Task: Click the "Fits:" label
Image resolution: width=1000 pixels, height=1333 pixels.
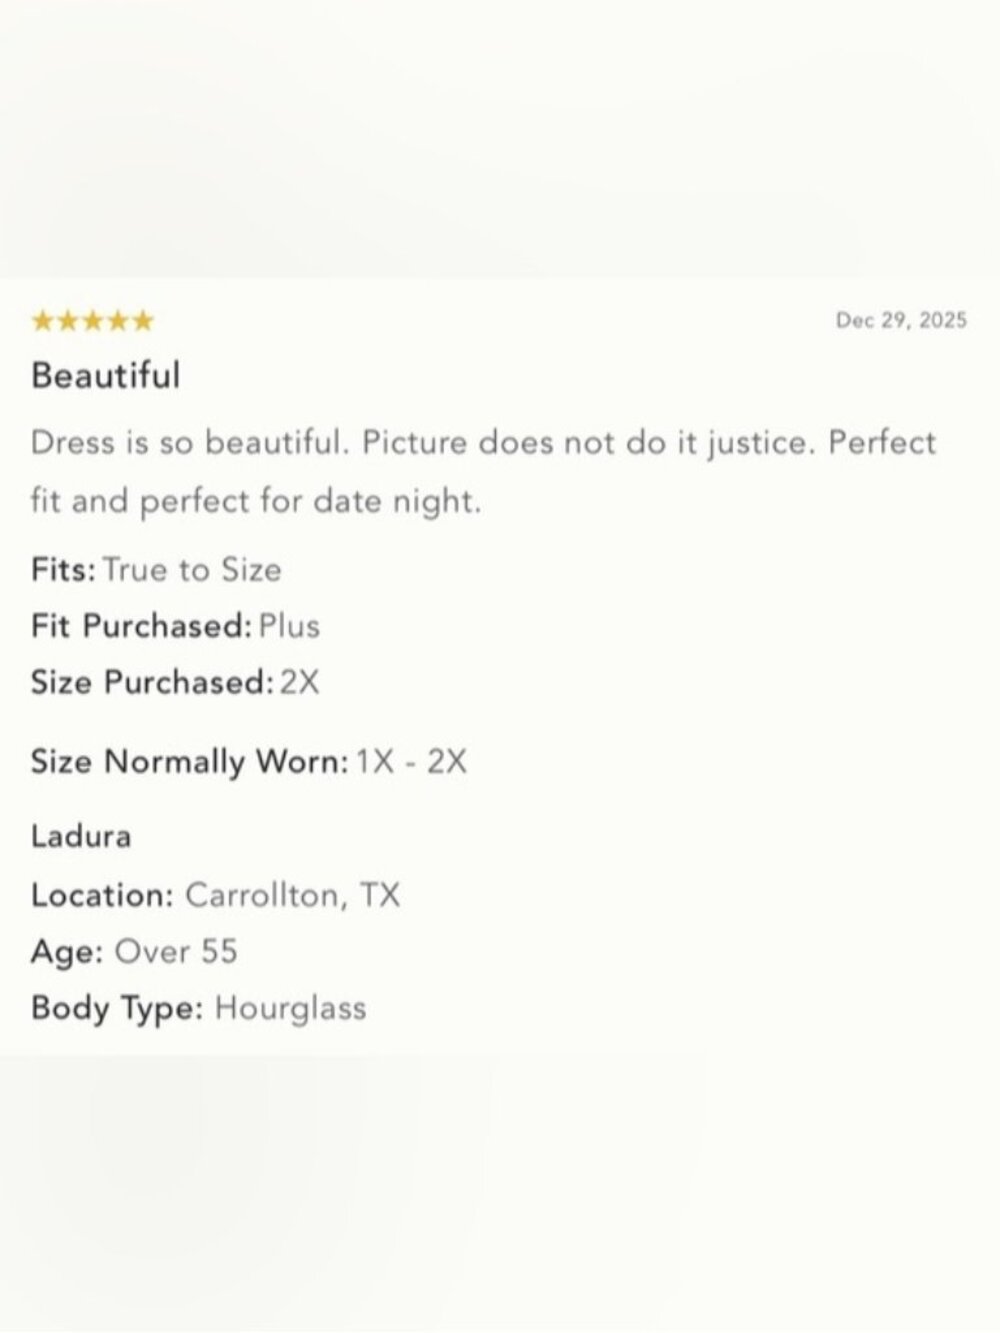Action: point(63,570)
